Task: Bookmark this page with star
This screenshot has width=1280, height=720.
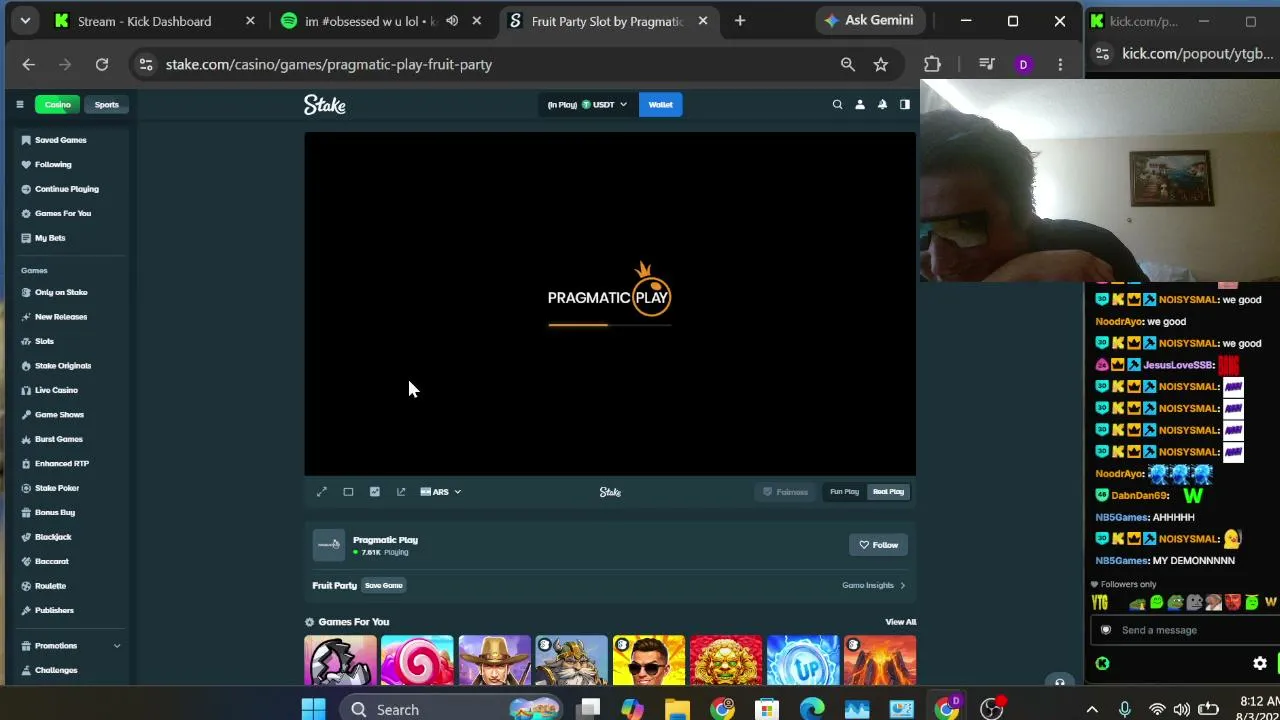Action: (881, 64)
